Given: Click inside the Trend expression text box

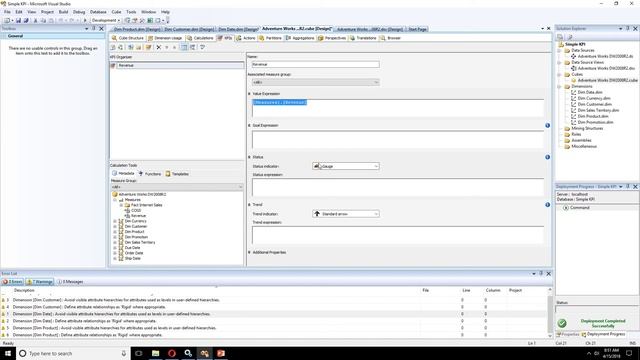Looking at the screenshot, I should point(398,235).
